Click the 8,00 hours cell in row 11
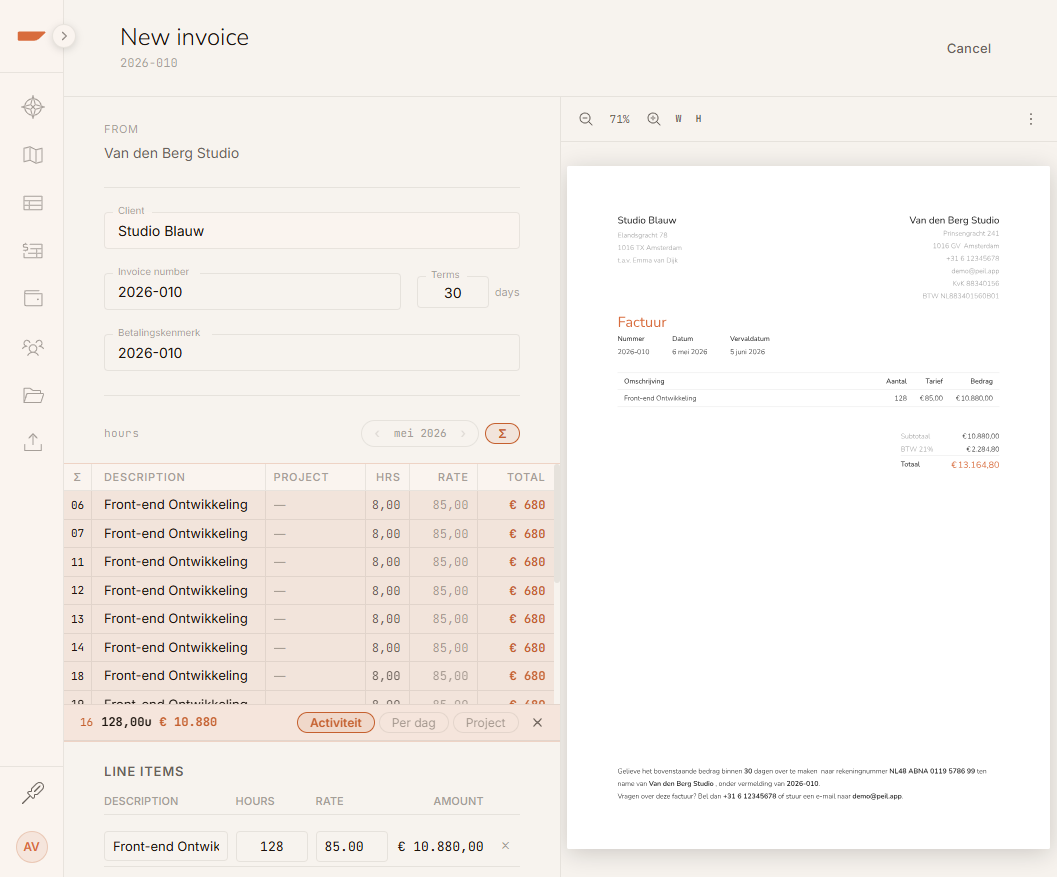This screenshot has width=1057, height=877. click(x=386, y=562)
